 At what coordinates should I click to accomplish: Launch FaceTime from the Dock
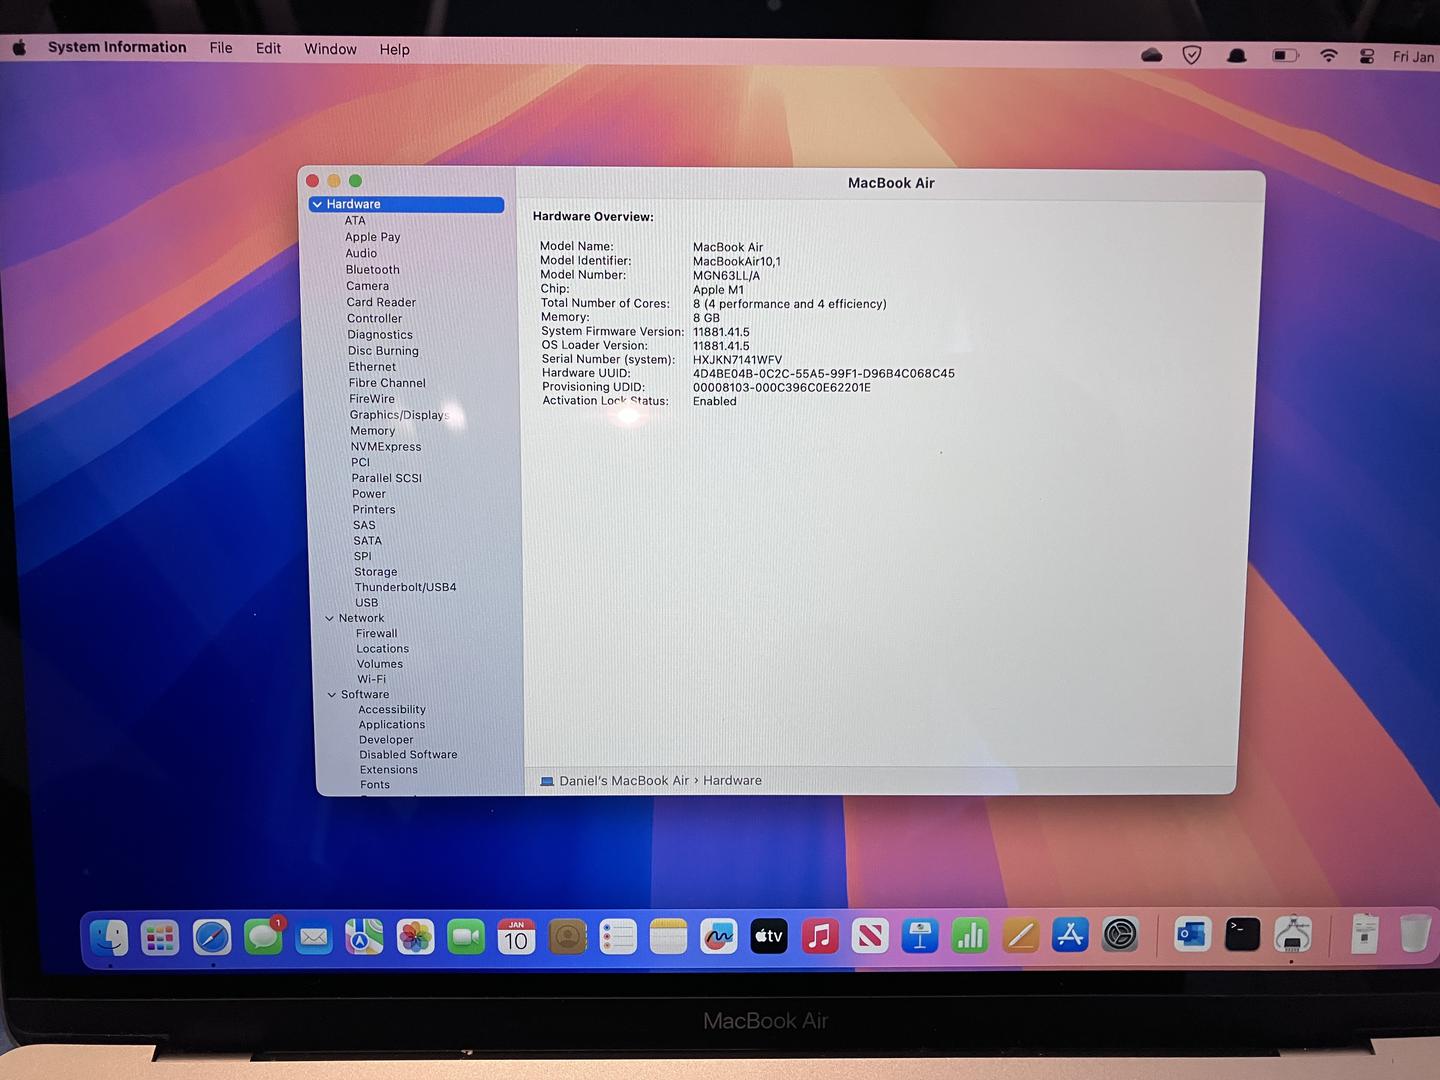(x=466, y=937)
